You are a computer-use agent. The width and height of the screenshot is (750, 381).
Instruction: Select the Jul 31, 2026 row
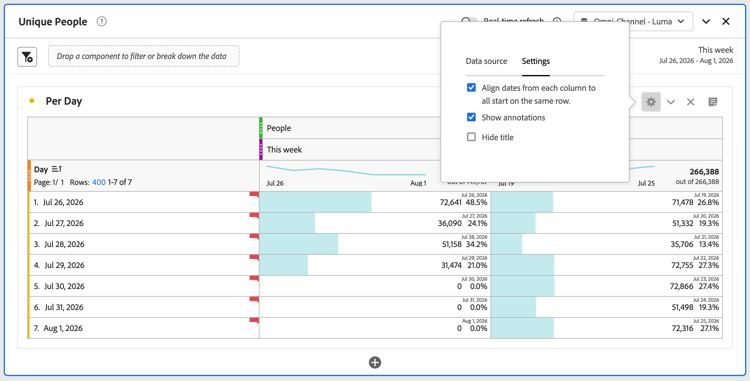coord(143,307)
